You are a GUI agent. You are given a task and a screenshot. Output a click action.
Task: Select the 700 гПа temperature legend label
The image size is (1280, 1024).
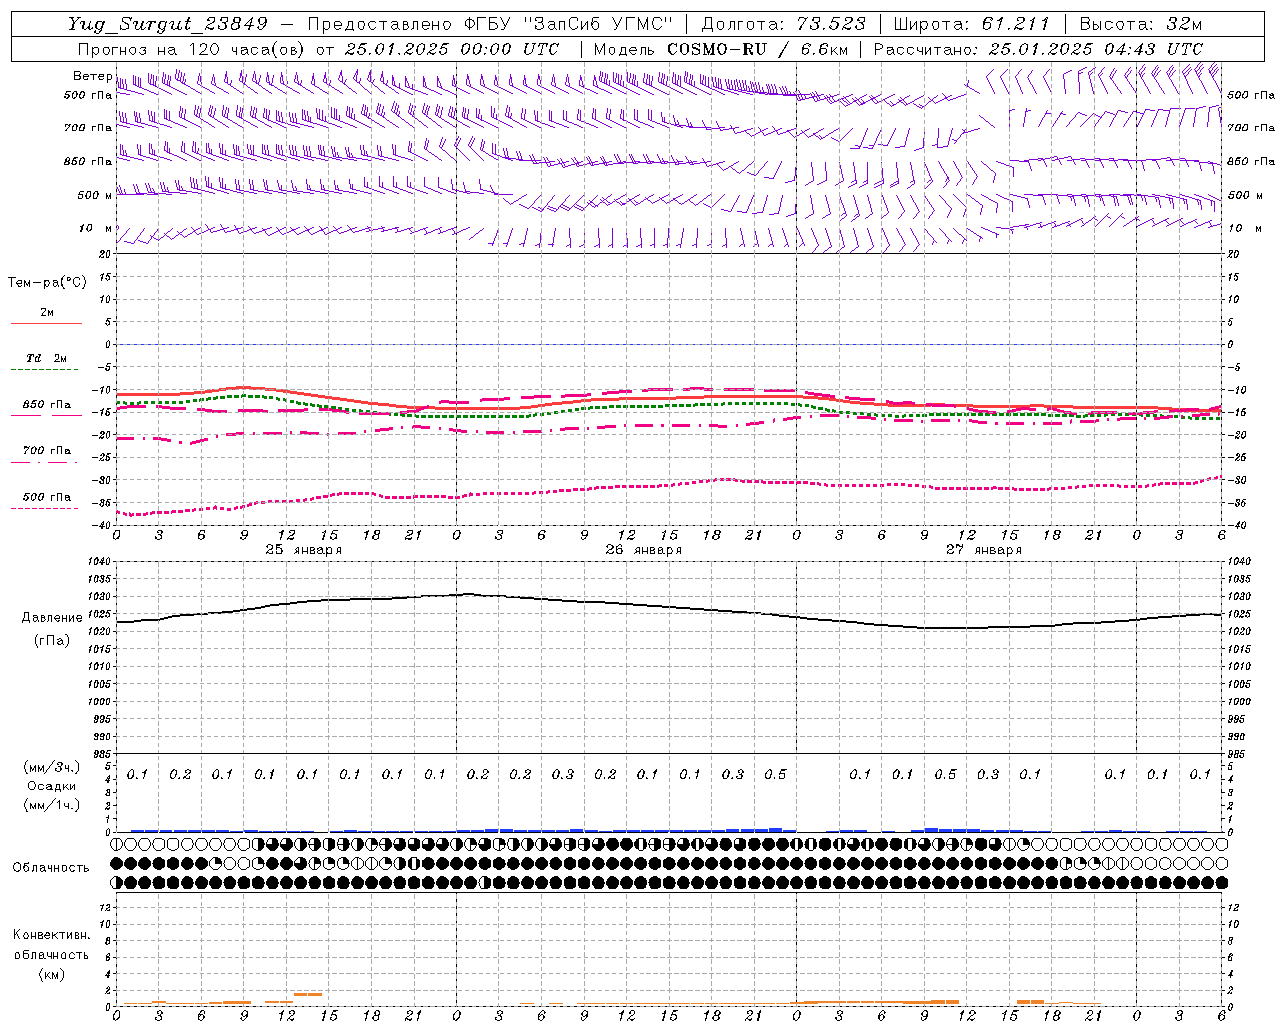pyautogui.click(x=47, y=451)
